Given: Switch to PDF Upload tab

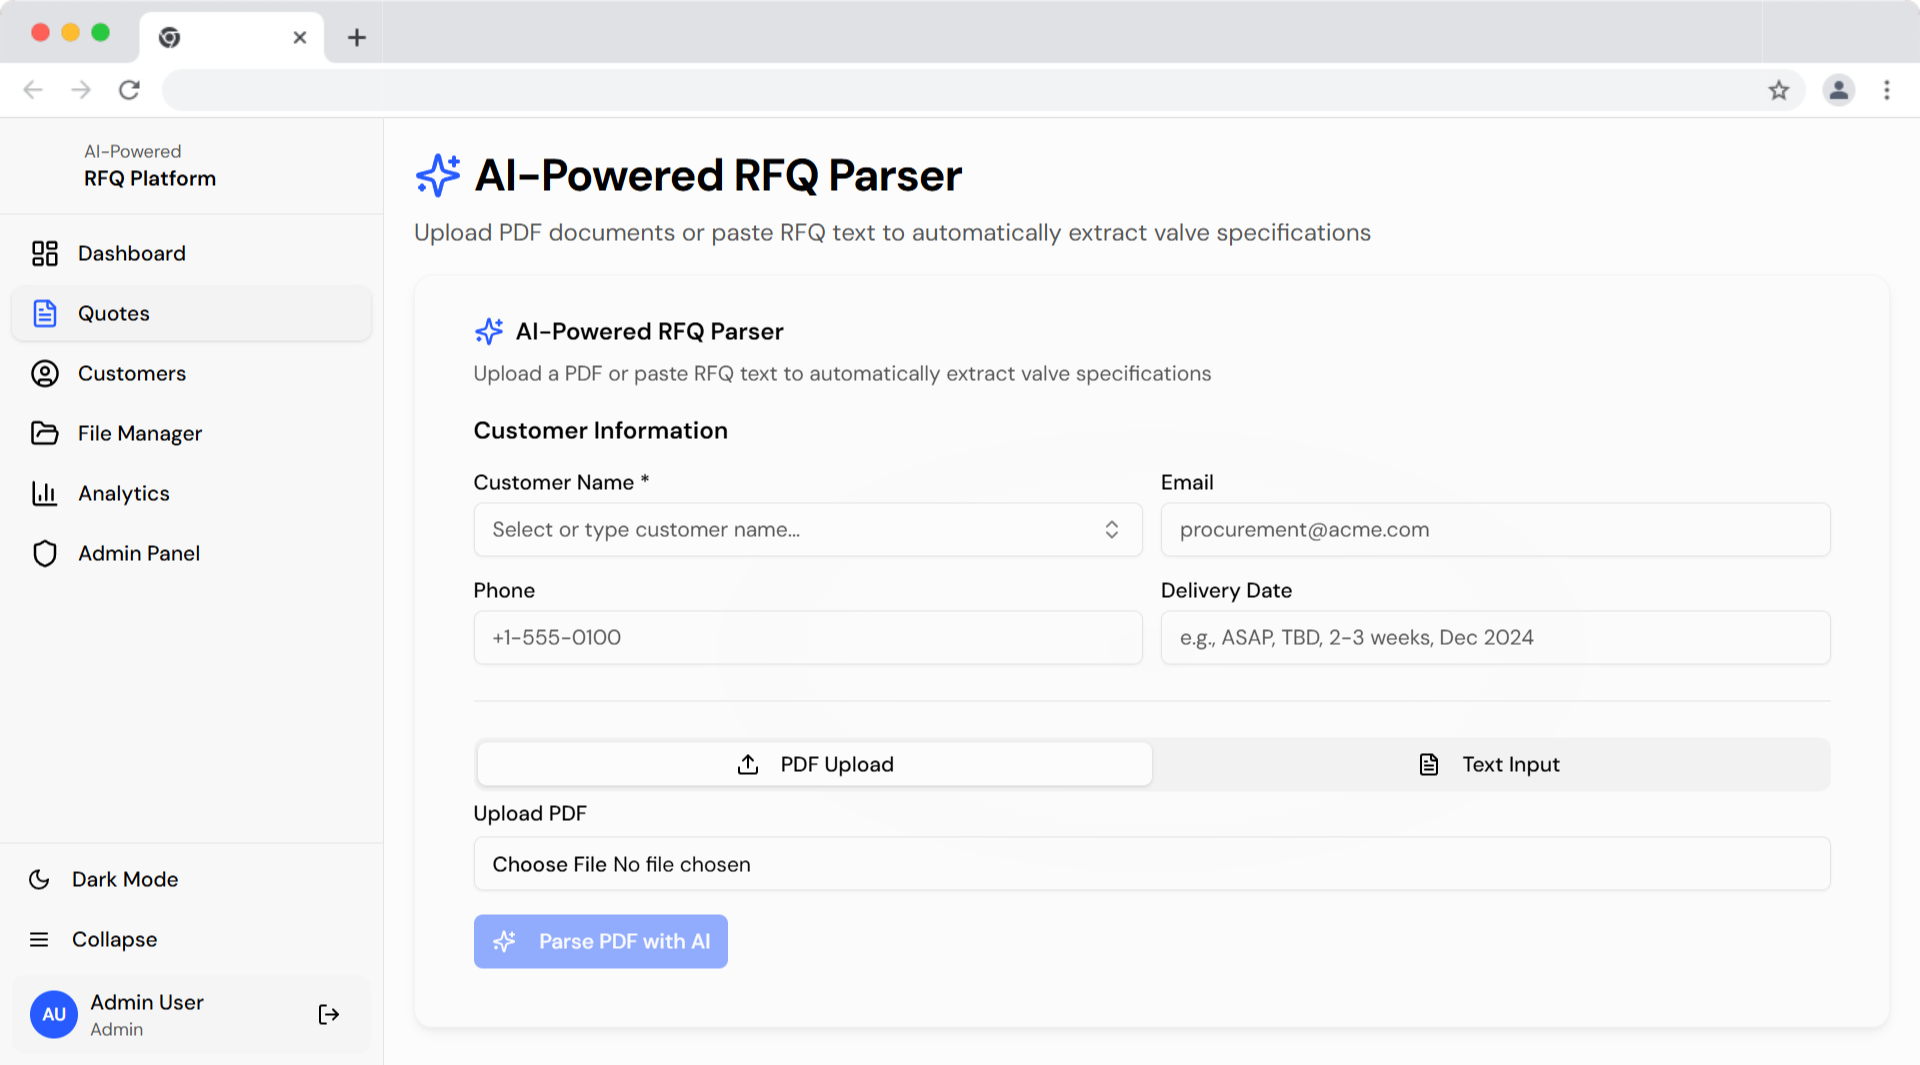Looking at the screenshot, I should pos(815,764).
